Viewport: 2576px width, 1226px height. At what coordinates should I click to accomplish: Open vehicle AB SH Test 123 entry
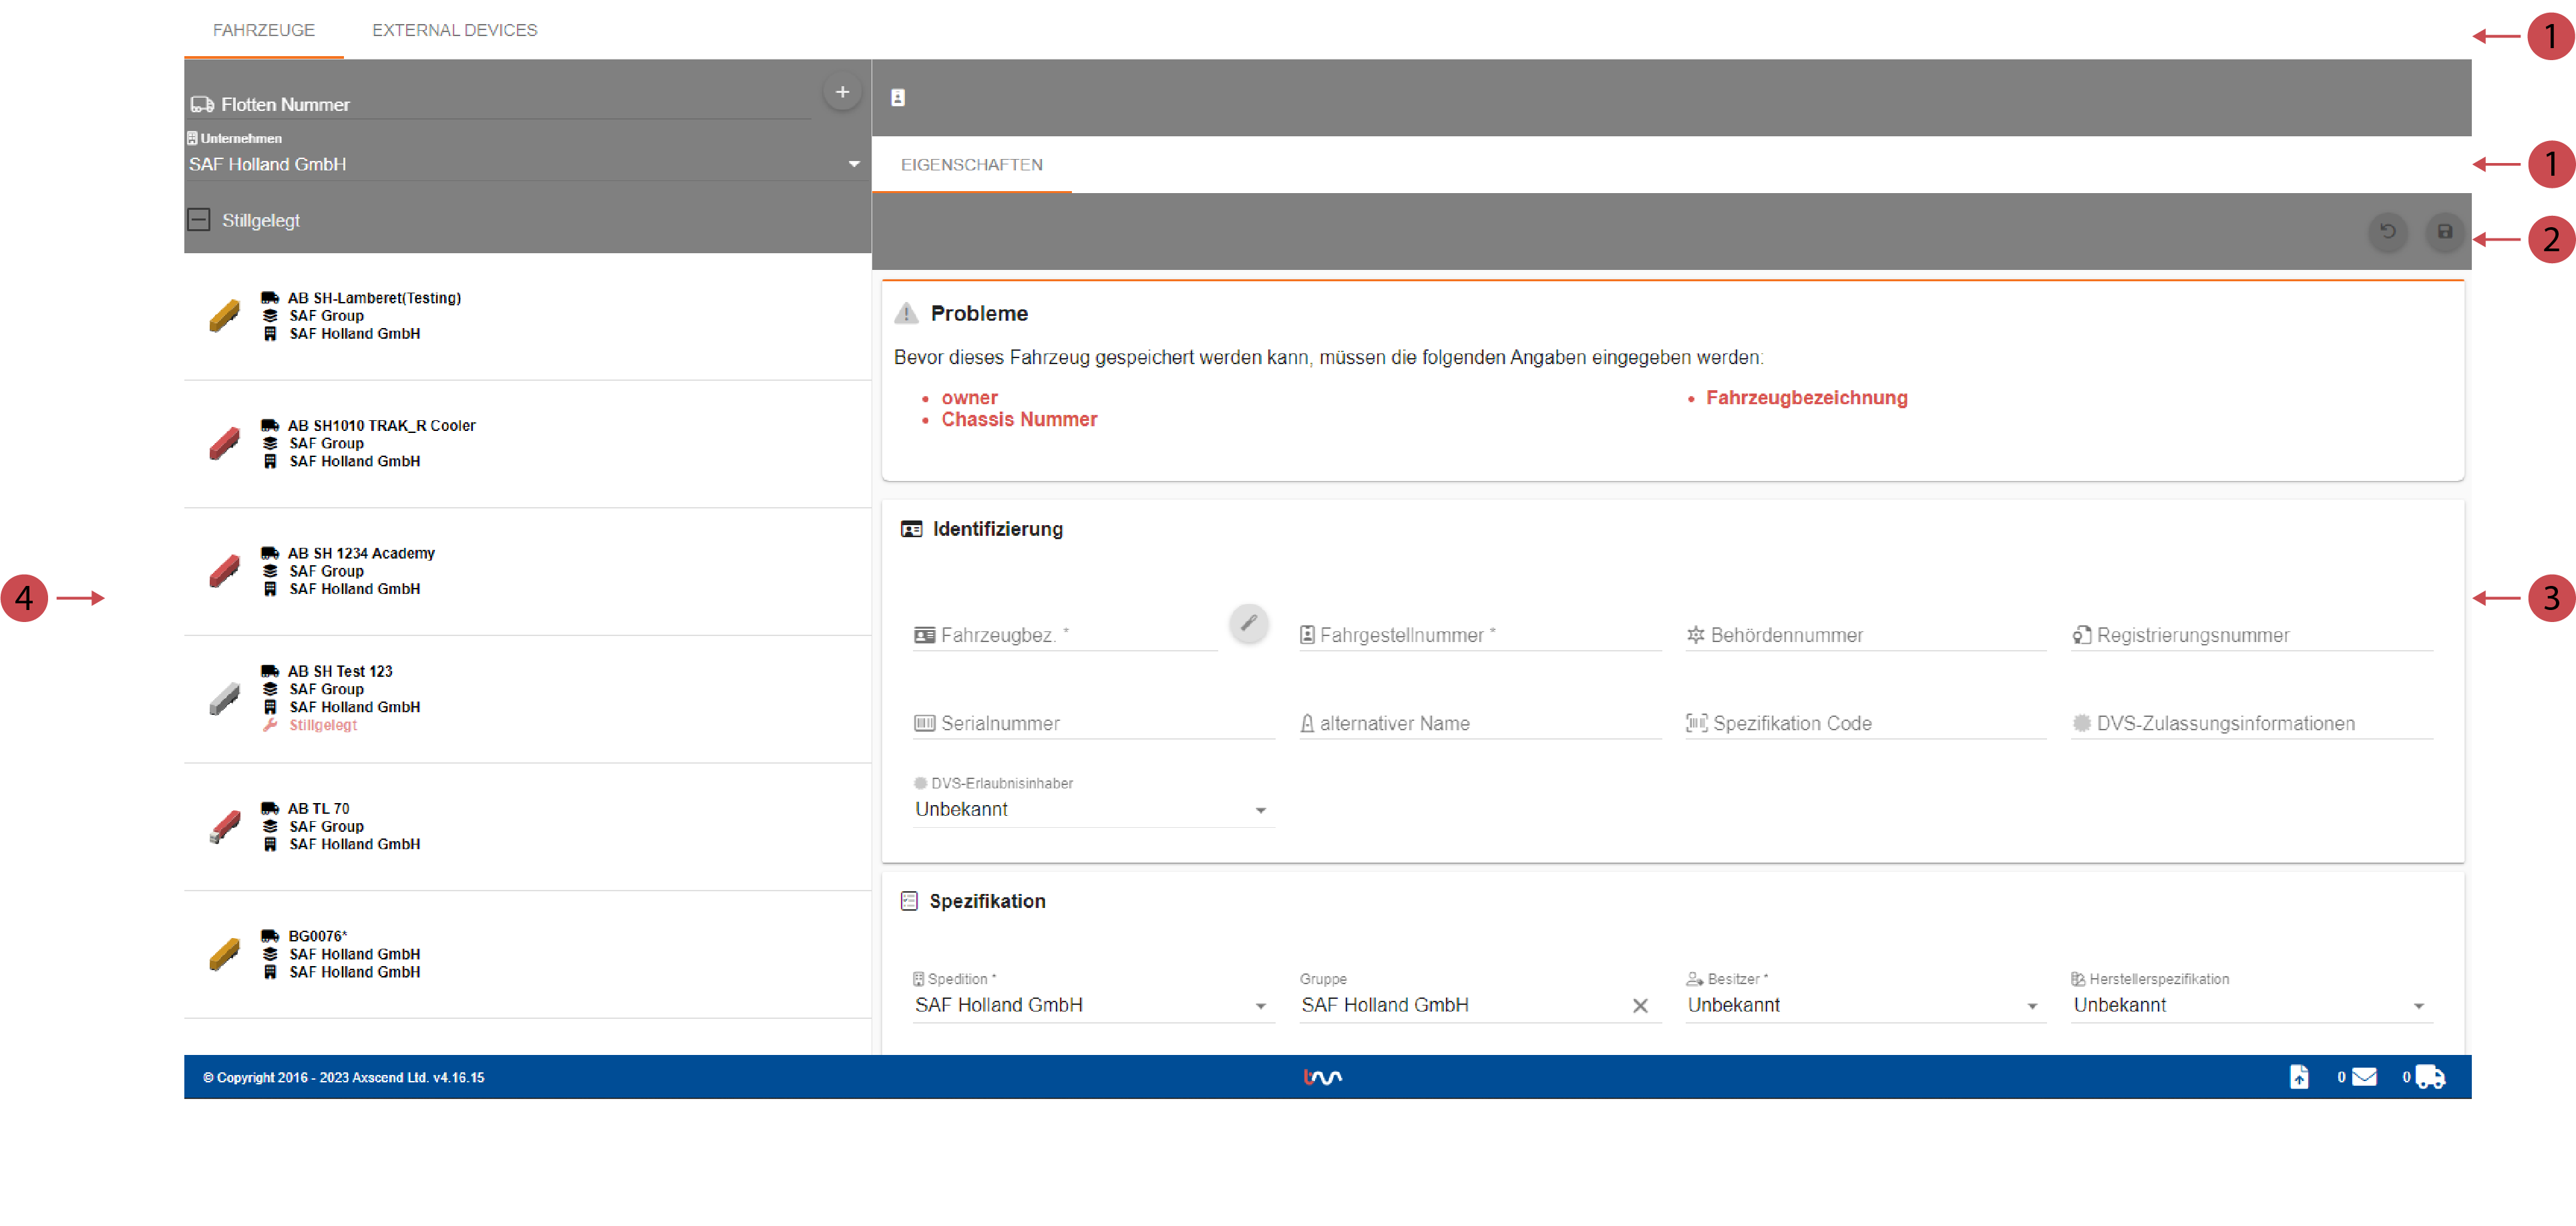(340, 671)
